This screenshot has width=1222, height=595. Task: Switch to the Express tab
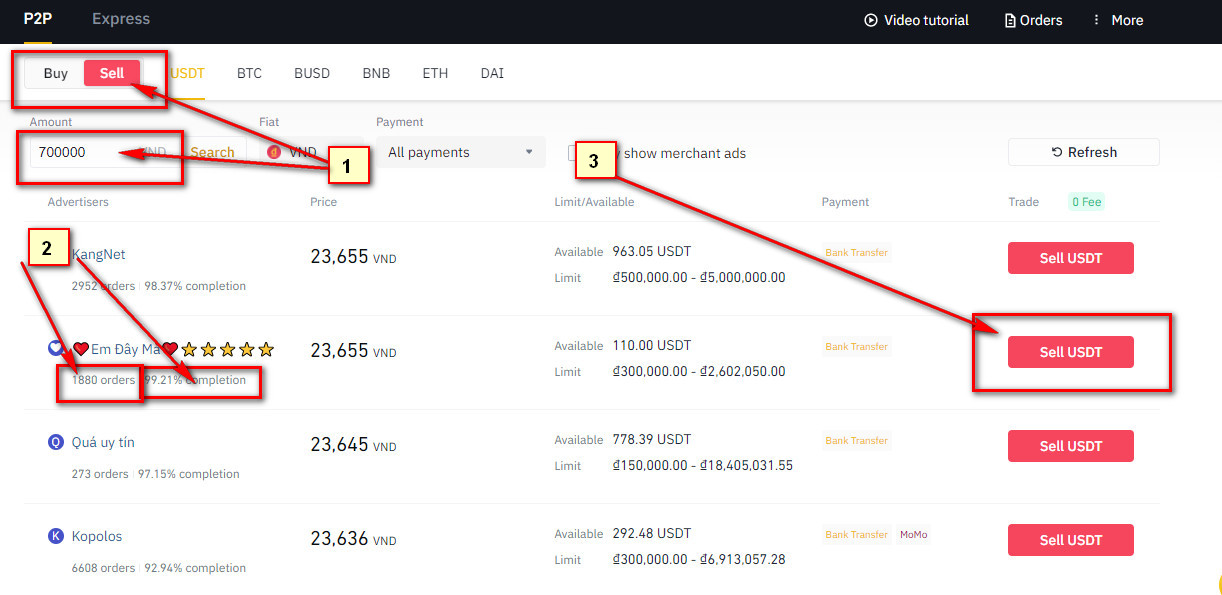[121, 19]
